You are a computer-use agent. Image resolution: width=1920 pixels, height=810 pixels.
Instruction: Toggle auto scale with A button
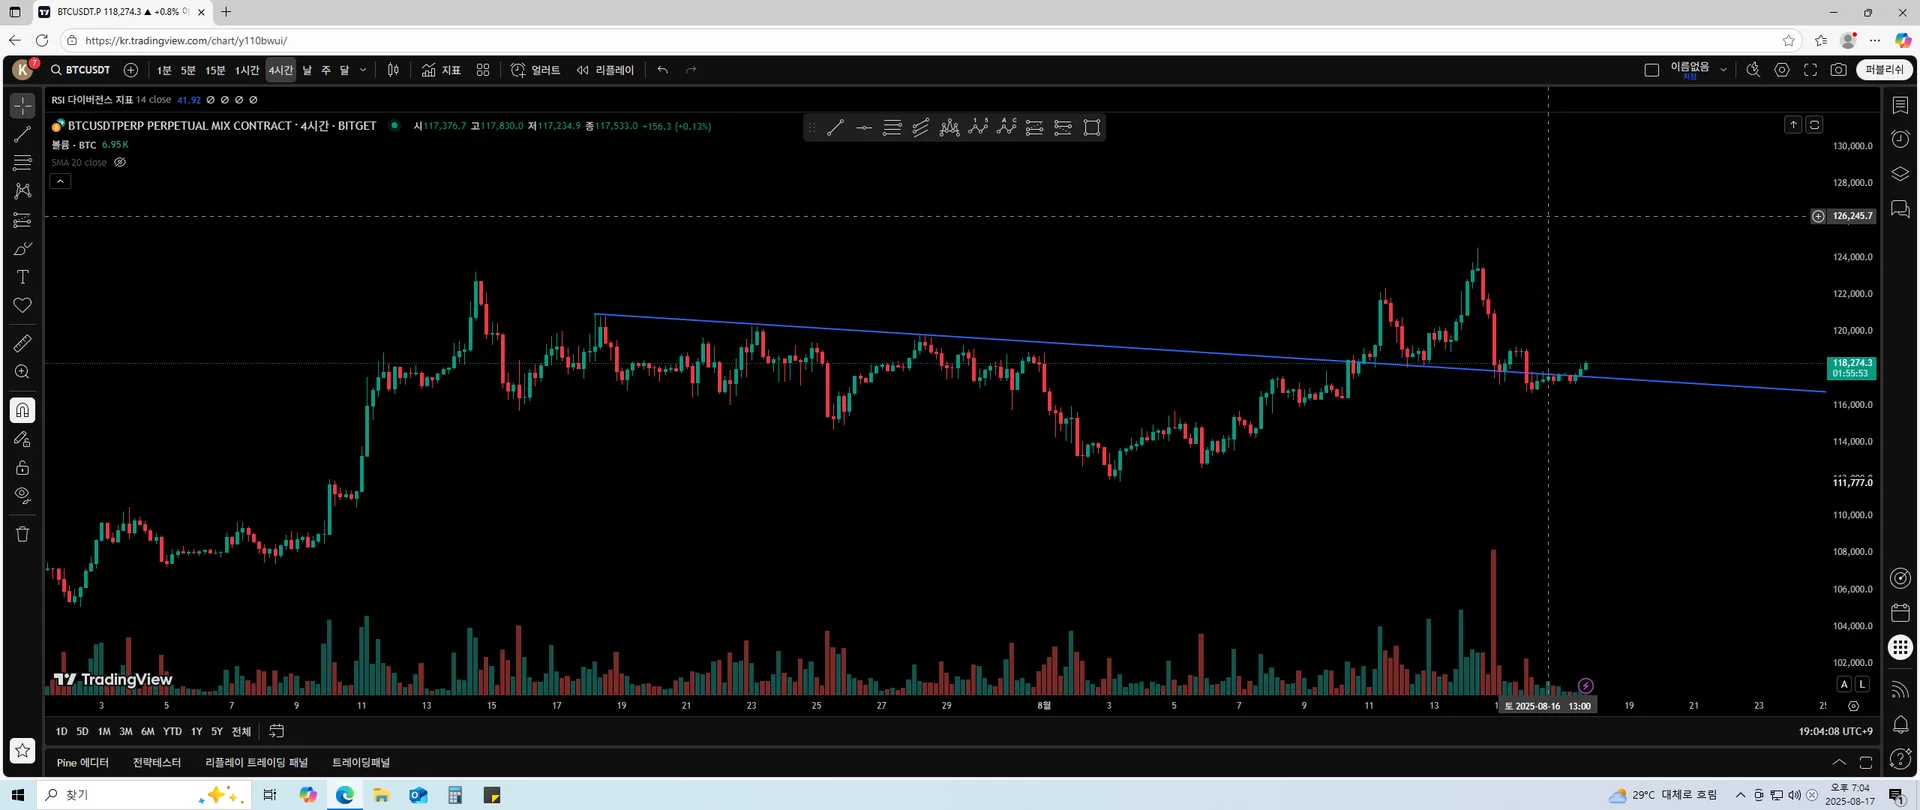pos(1844,684)
